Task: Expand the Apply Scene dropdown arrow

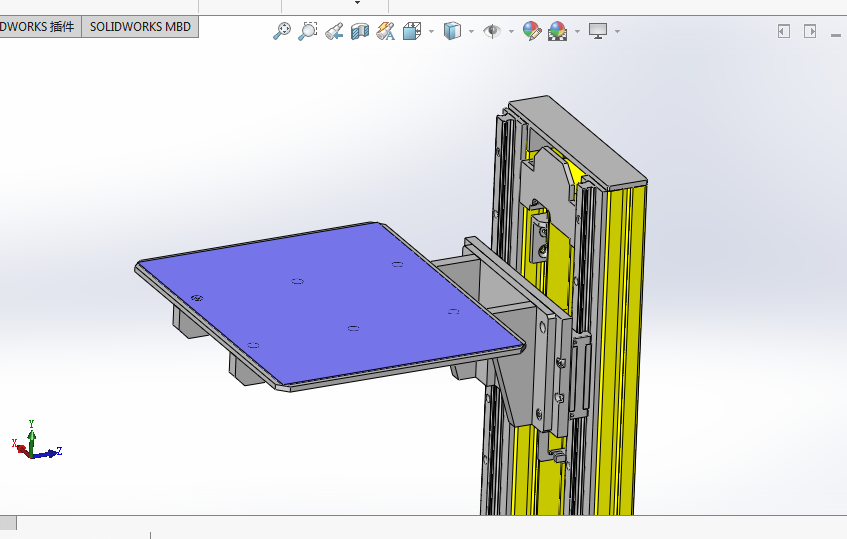Action: [x=577, y=31]
